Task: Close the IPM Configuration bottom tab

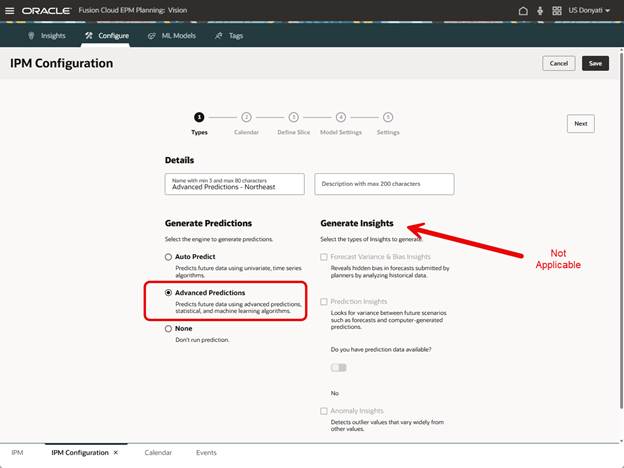Action: pyautogui.click(x=116, y=453)
